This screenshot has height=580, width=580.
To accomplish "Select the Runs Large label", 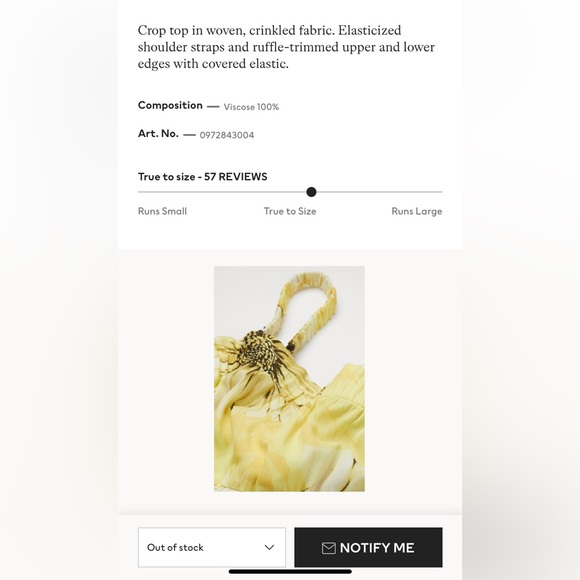I will point(417,211).
